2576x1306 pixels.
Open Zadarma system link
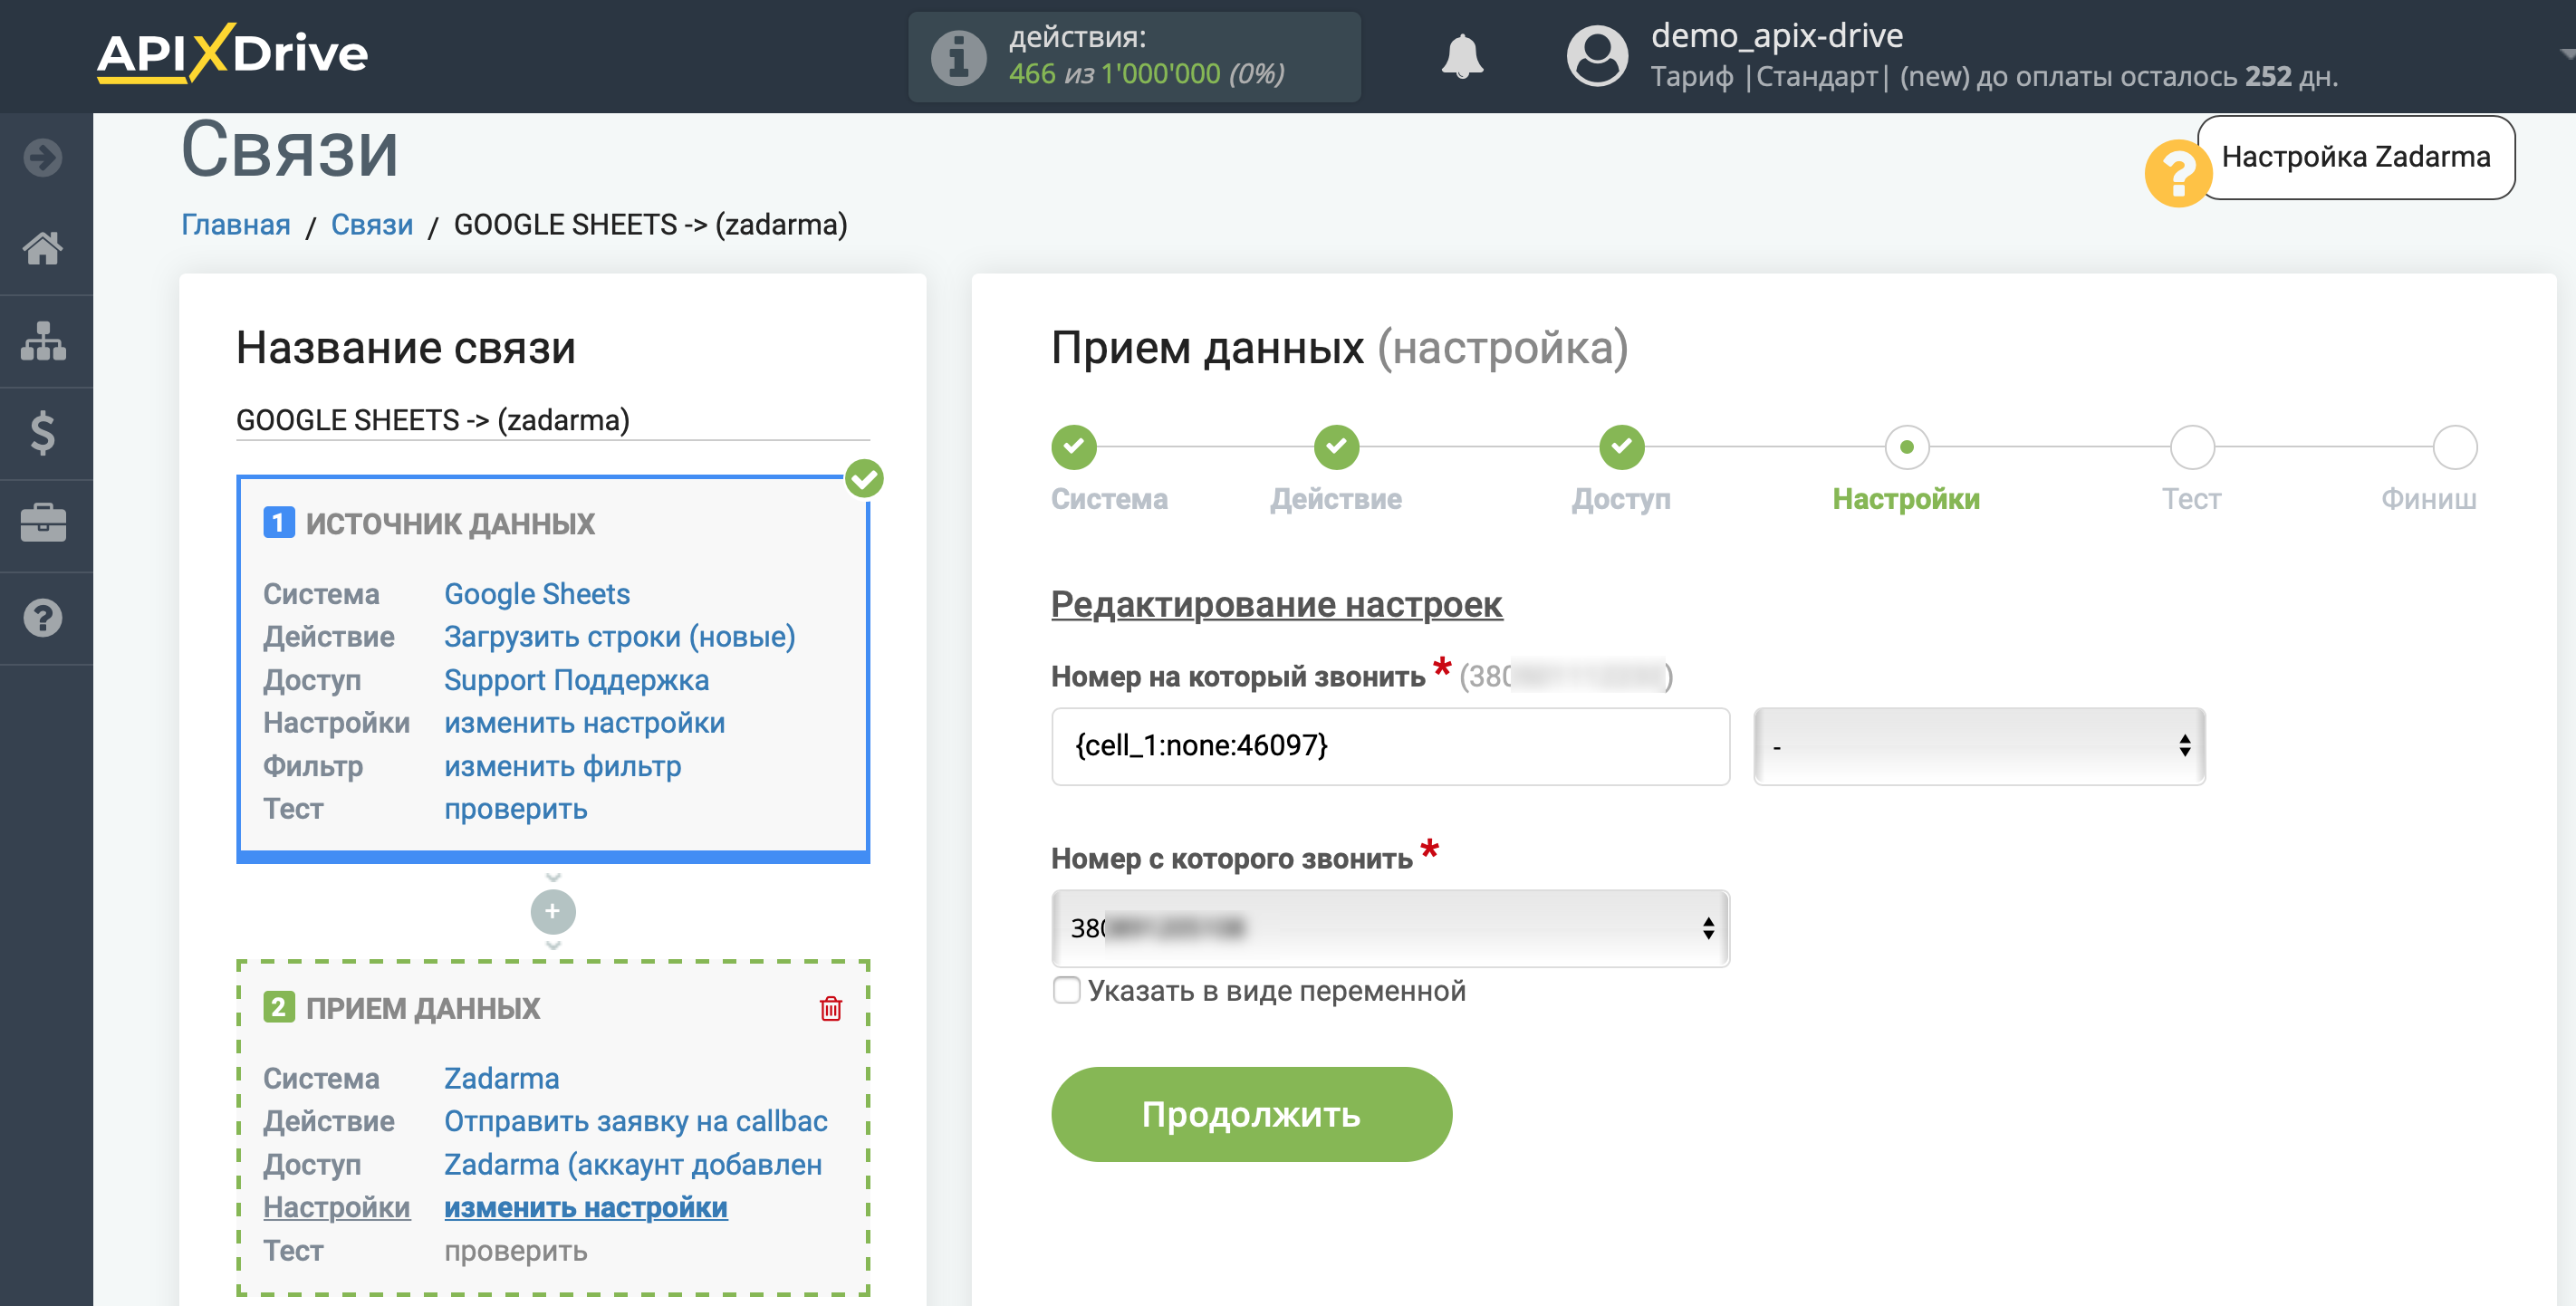point(502,1078)
